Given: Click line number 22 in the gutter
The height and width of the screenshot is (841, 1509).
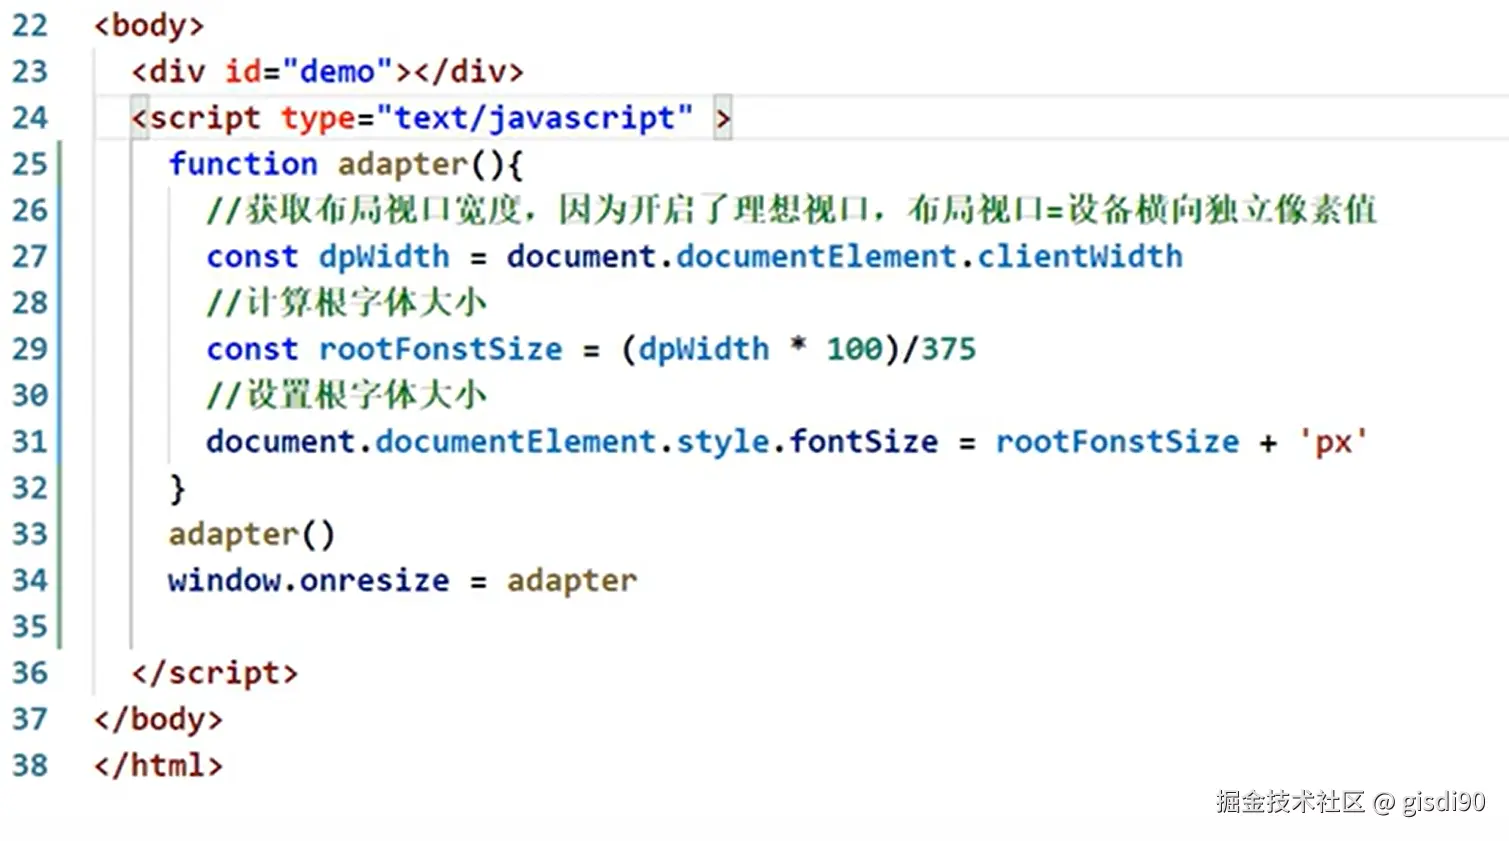Looking at the screenshot, I should 30,25.
